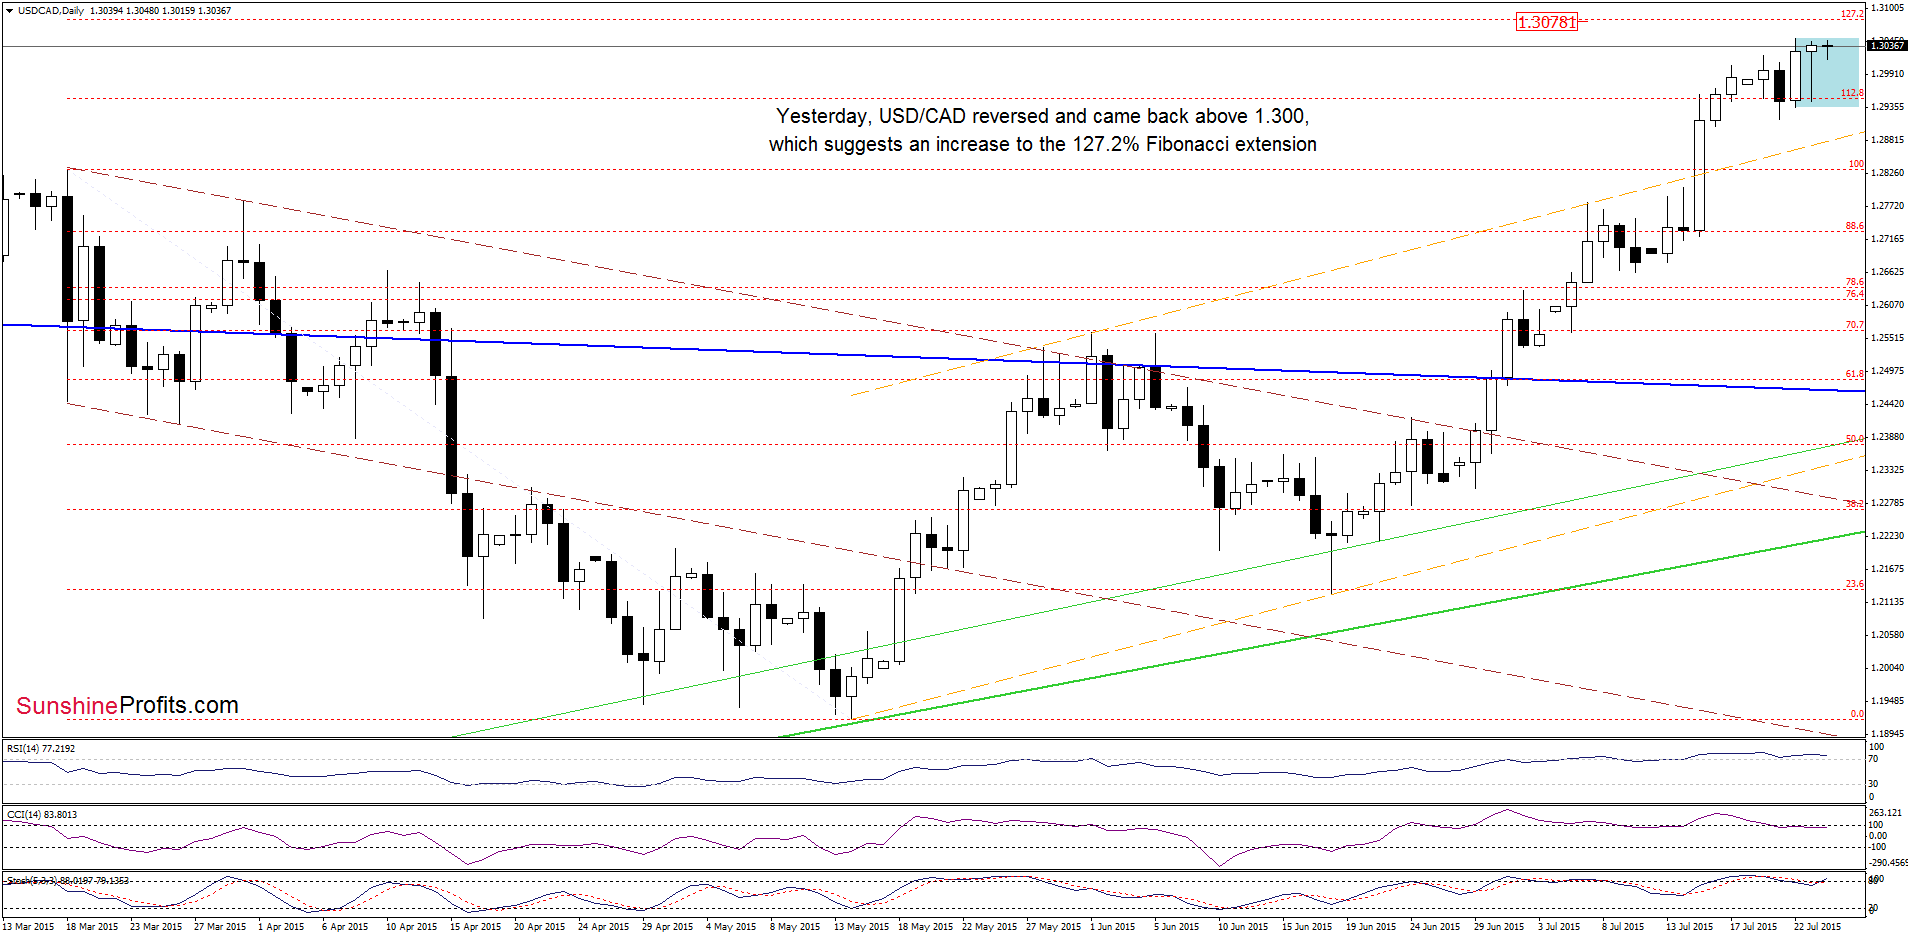Click the 112.8 Fibonacci level label

pos(1852,93)
